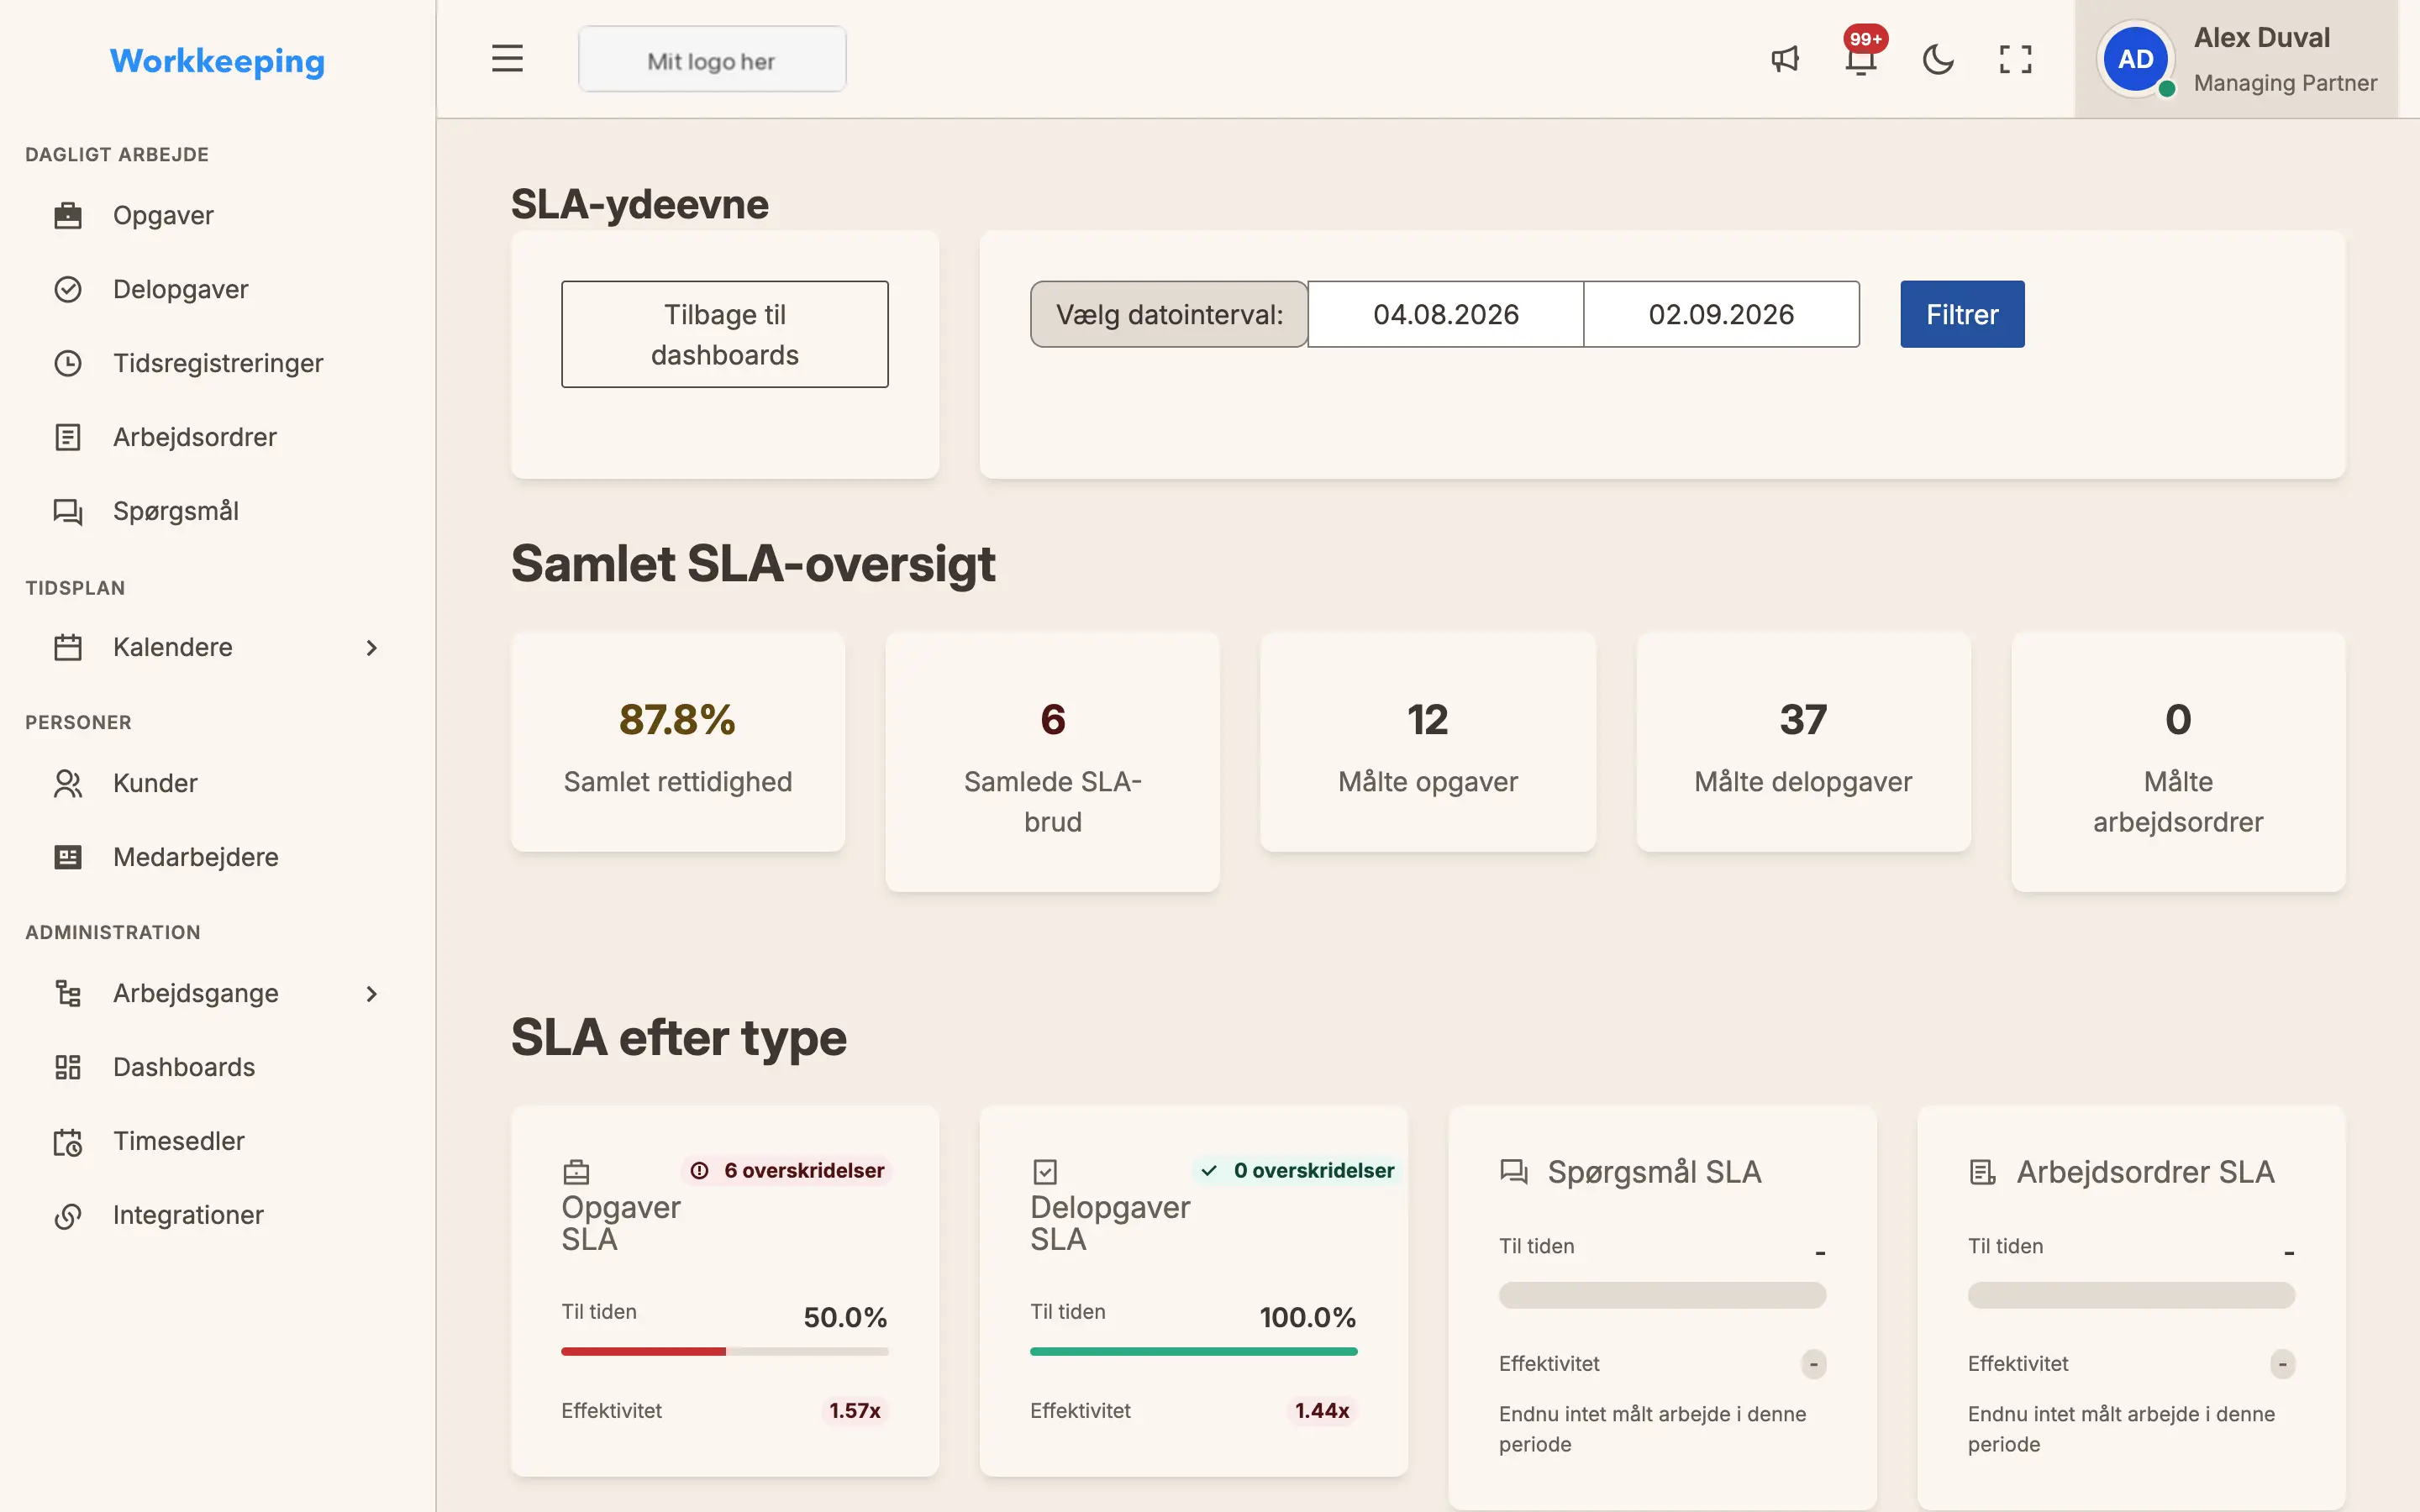Click the chat icon on Spørgsmål SLA card

tap(1514, 1171)
